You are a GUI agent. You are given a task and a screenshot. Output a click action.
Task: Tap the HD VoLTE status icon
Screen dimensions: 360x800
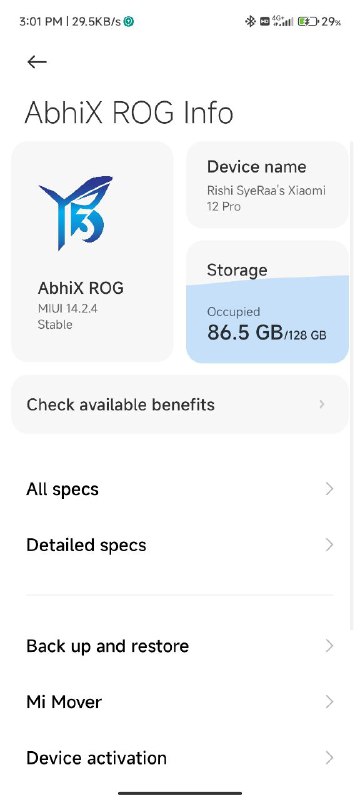click(x=265, y=21)
